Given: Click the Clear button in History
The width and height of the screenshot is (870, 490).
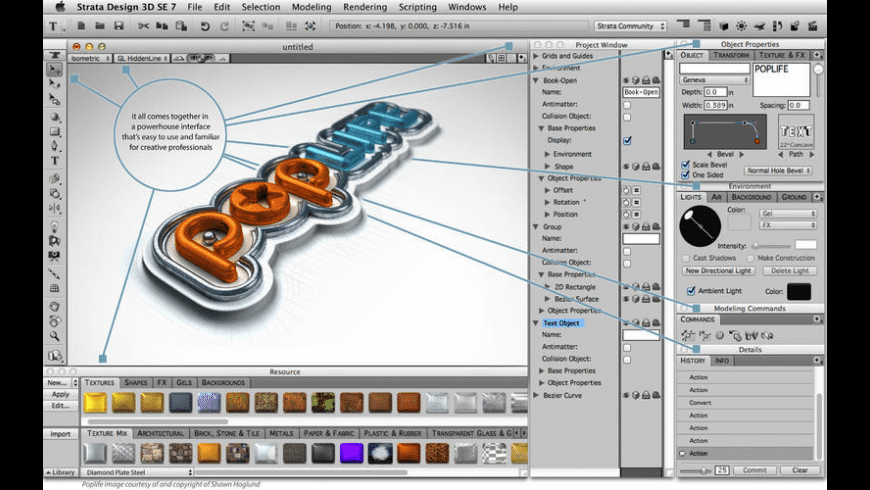Looking at the screenshot, I should point(800,470).
